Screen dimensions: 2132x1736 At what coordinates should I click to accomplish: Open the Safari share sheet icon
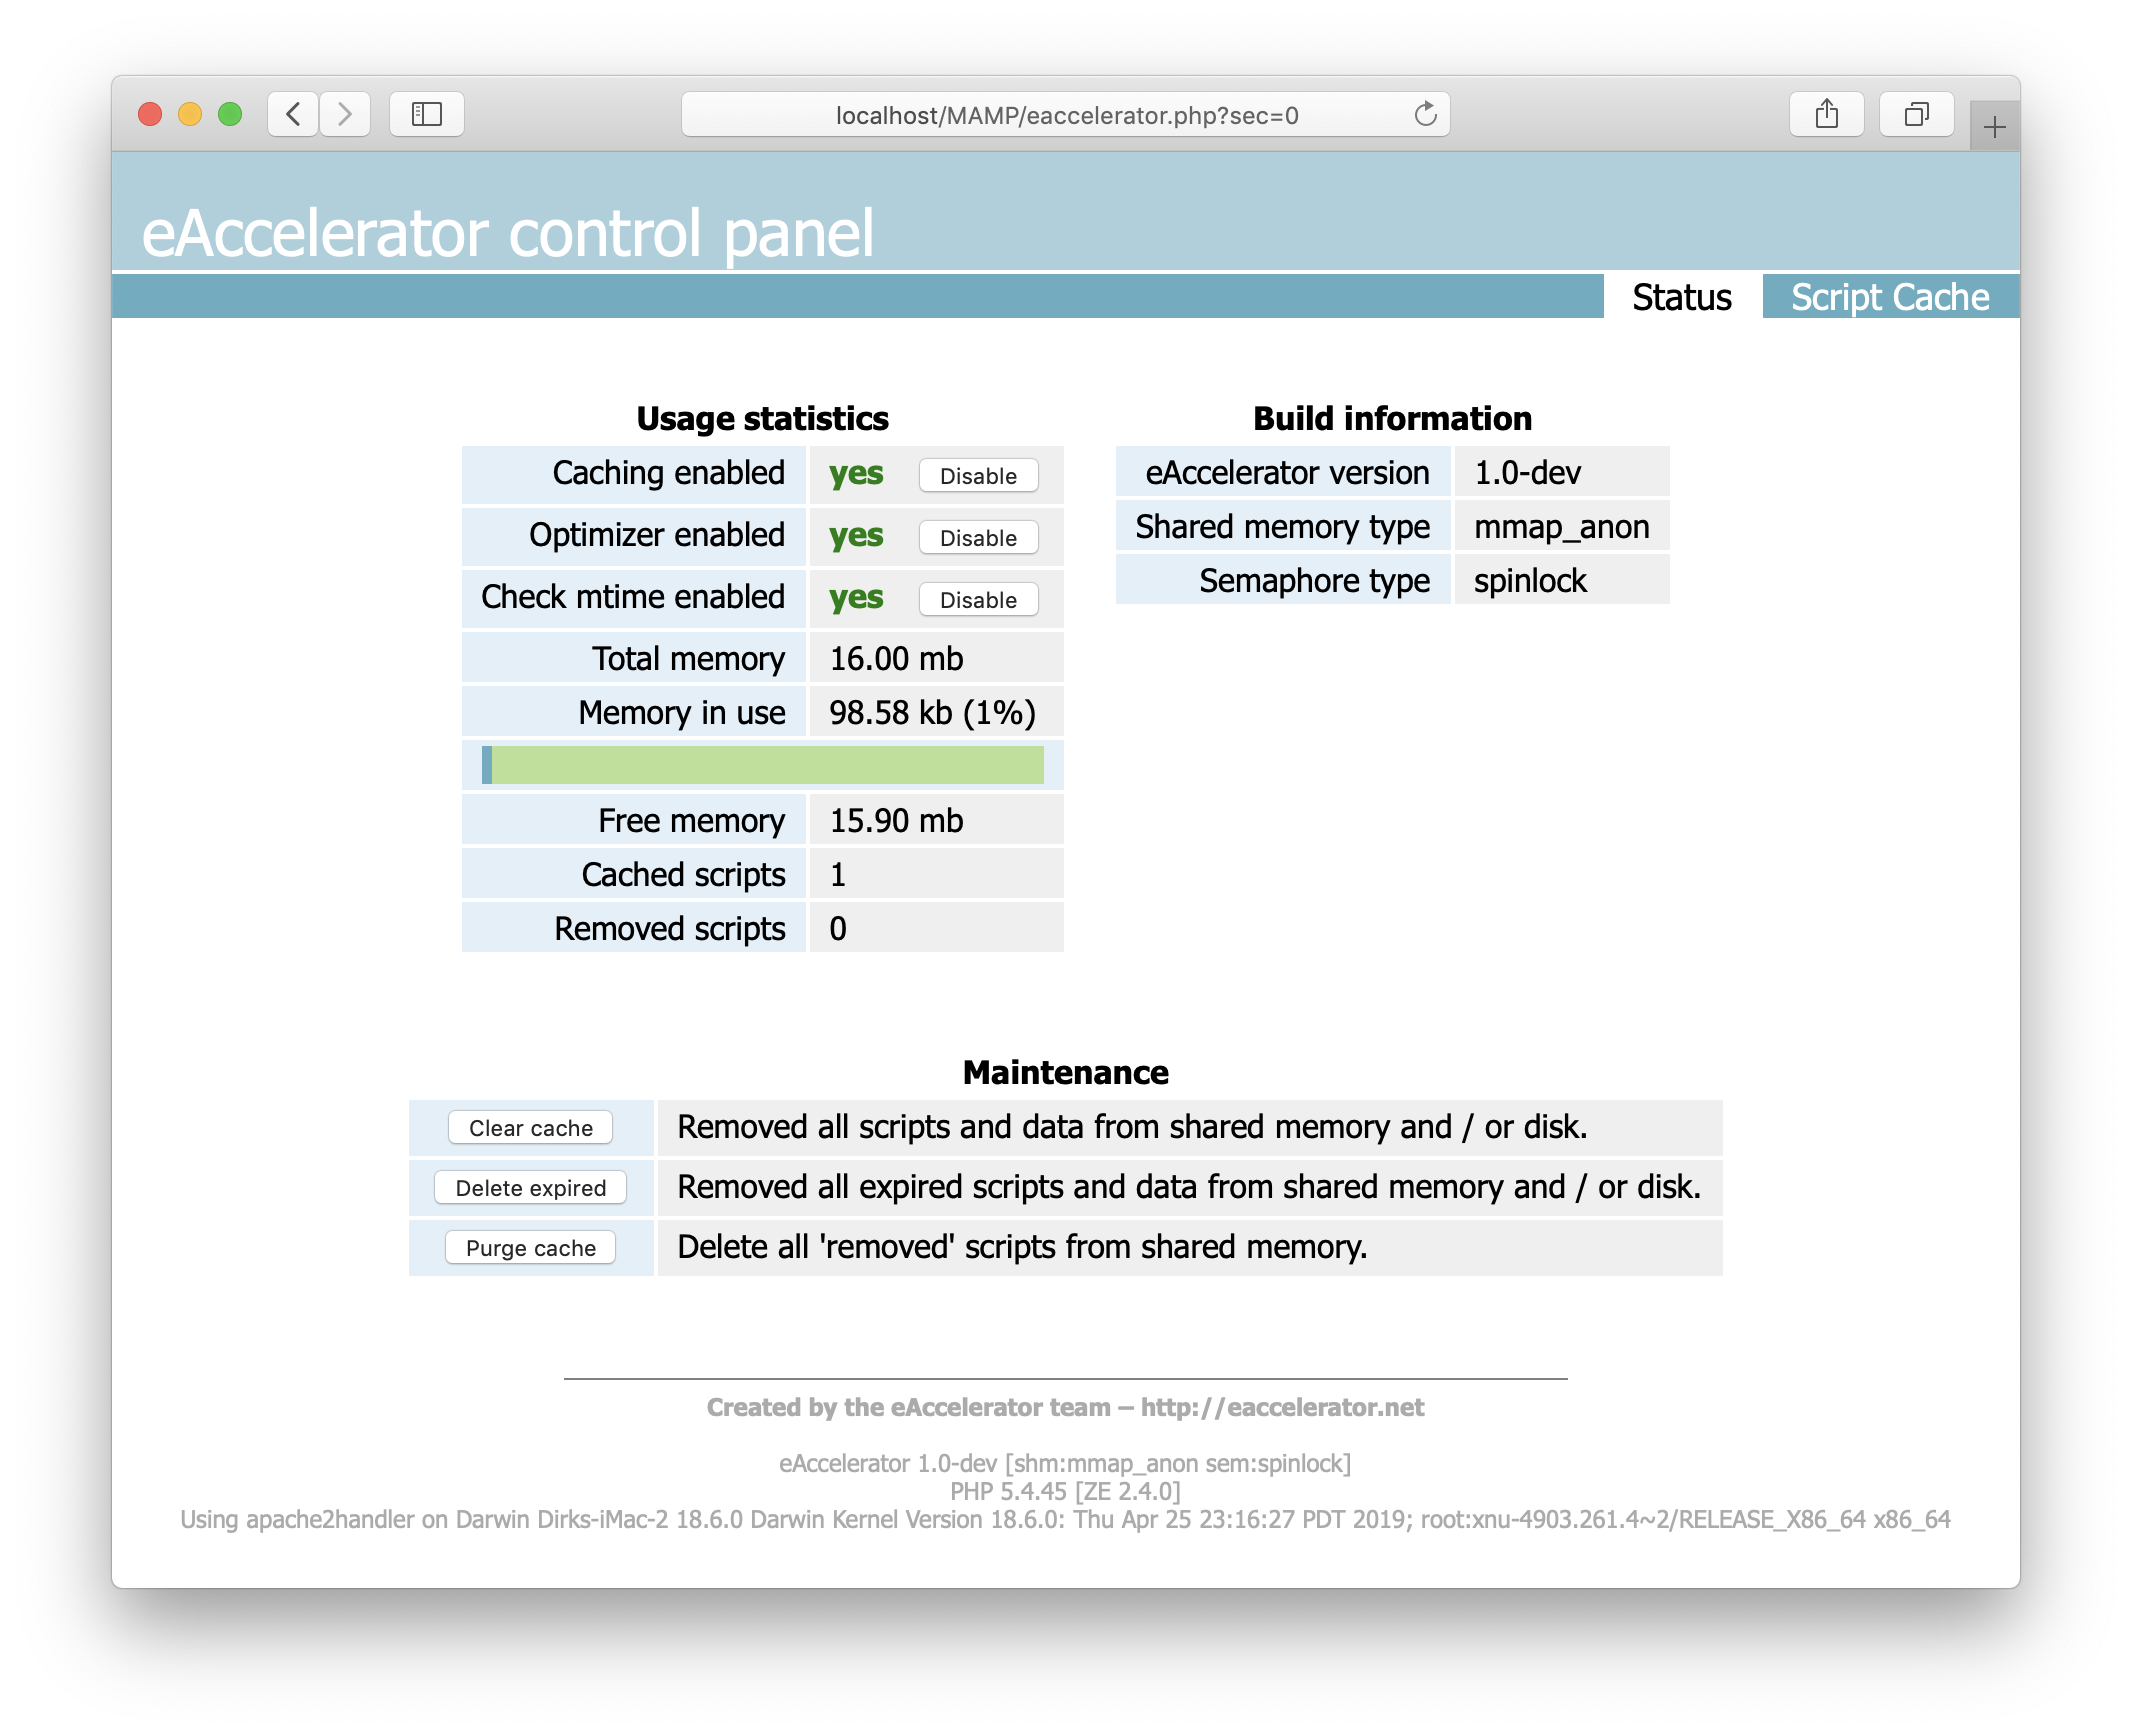click(x=1828, y=114)
